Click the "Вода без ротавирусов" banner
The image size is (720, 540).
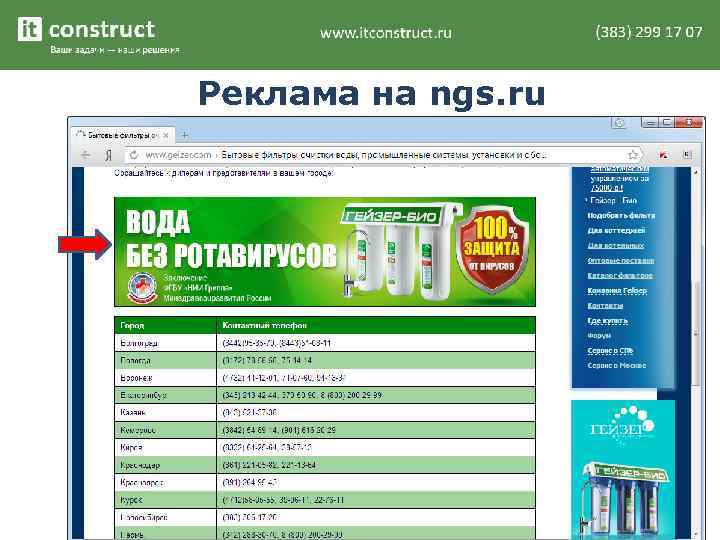(x=325, y=252)
